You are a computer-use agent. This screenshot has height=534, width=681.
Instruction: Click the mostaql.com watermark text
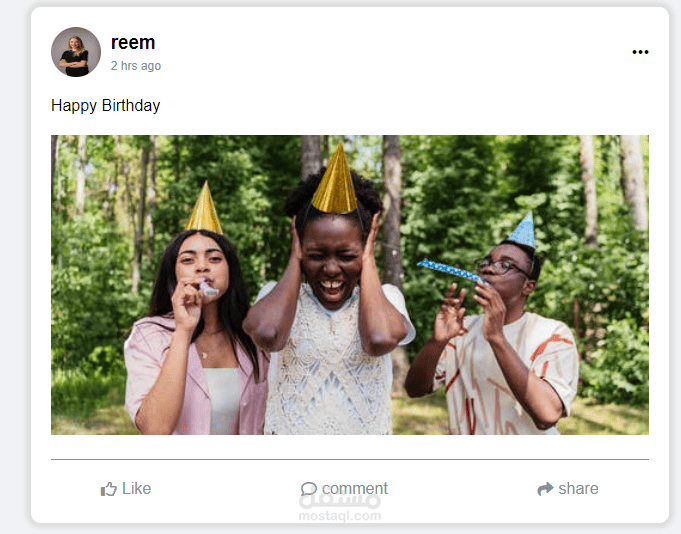pyautogui.click(x=340, y=516)
